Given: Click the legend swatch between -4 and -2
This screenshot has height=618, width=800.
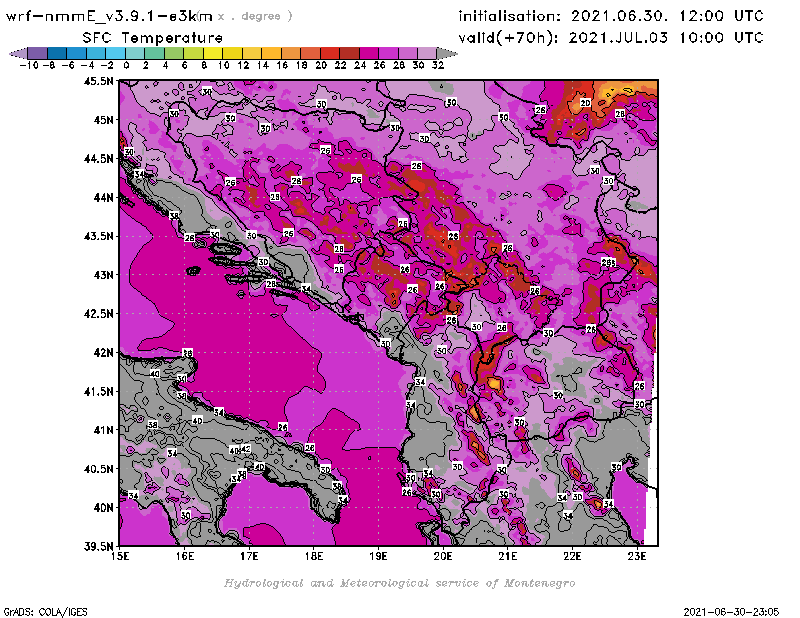Looking at the screenshot, I should [96, 53].
